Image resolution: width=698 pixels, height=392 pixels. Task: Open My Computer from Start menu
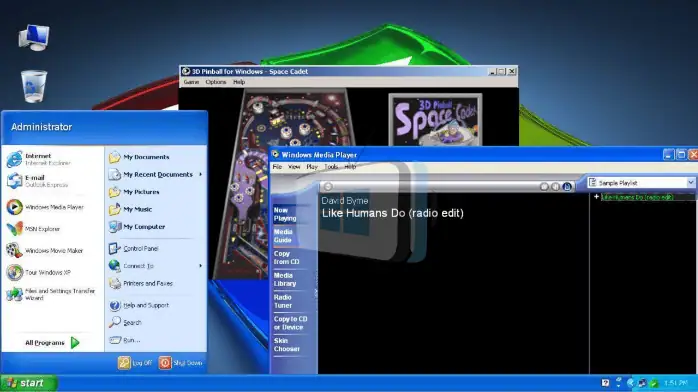tap(137, 226)
